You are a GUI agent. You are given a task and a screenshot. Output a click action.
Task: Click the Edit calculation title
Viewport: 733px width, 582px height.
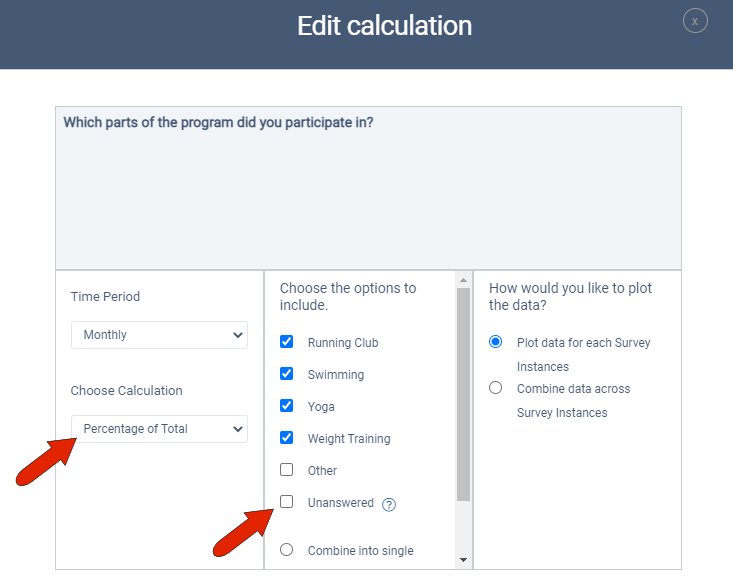pos(384,26)
